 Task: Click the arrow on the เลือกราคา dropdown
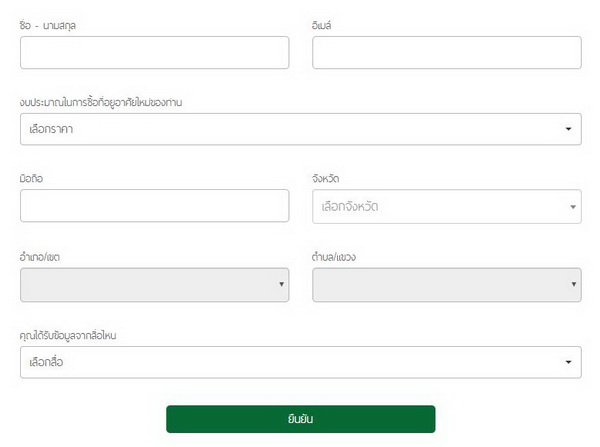click(x=568, y=129)
